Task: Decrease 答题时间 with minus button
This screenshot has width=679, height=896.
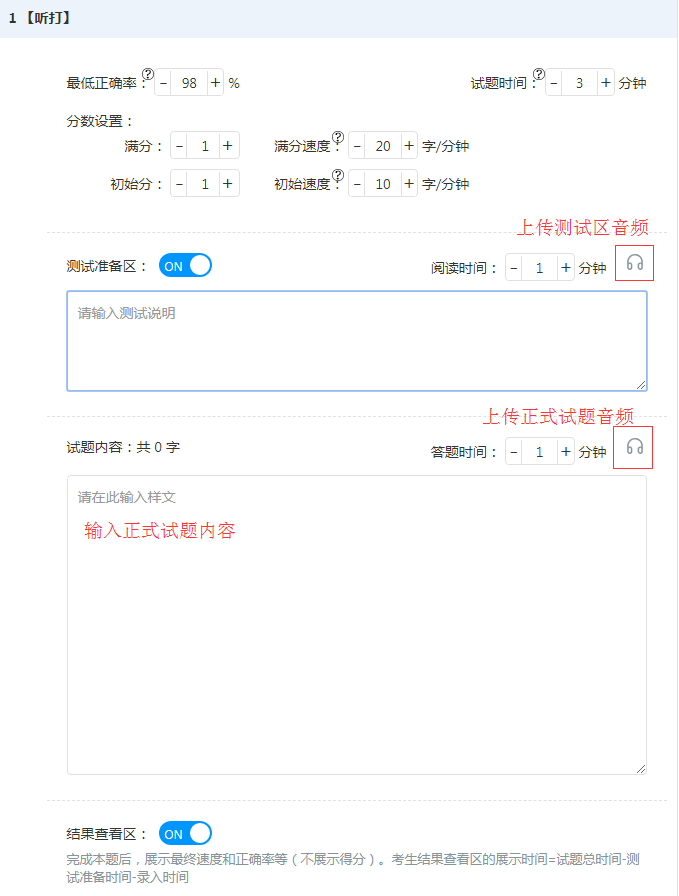Action: click(x=514, y=452)
